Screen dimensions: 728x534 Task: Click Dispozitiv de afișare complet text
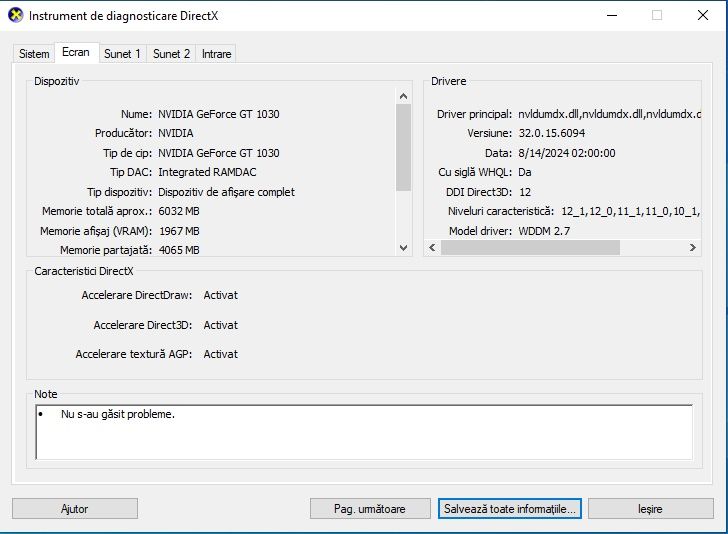point(226,192)
